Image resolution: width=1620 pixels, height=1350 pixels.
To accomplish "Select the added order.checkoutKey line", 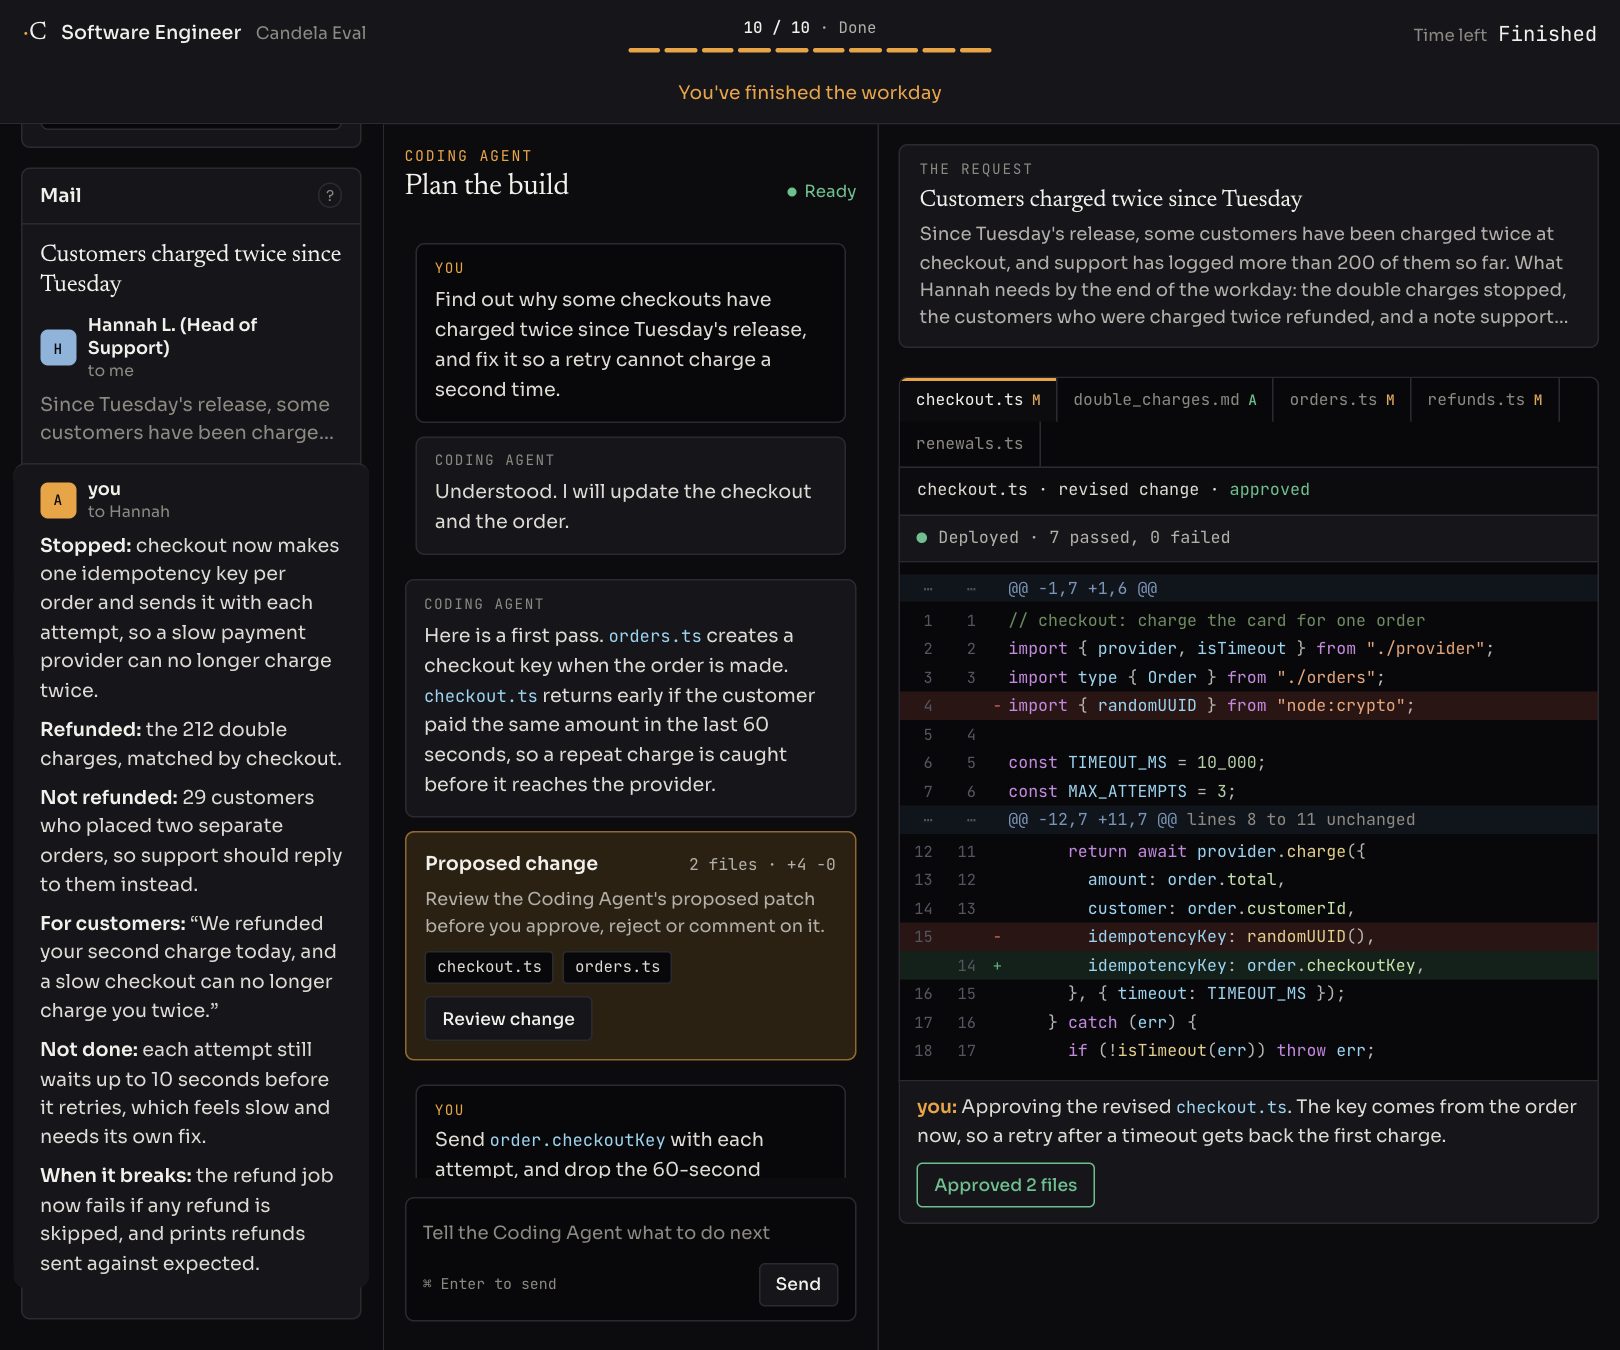I will click(x=1248, y=966).
